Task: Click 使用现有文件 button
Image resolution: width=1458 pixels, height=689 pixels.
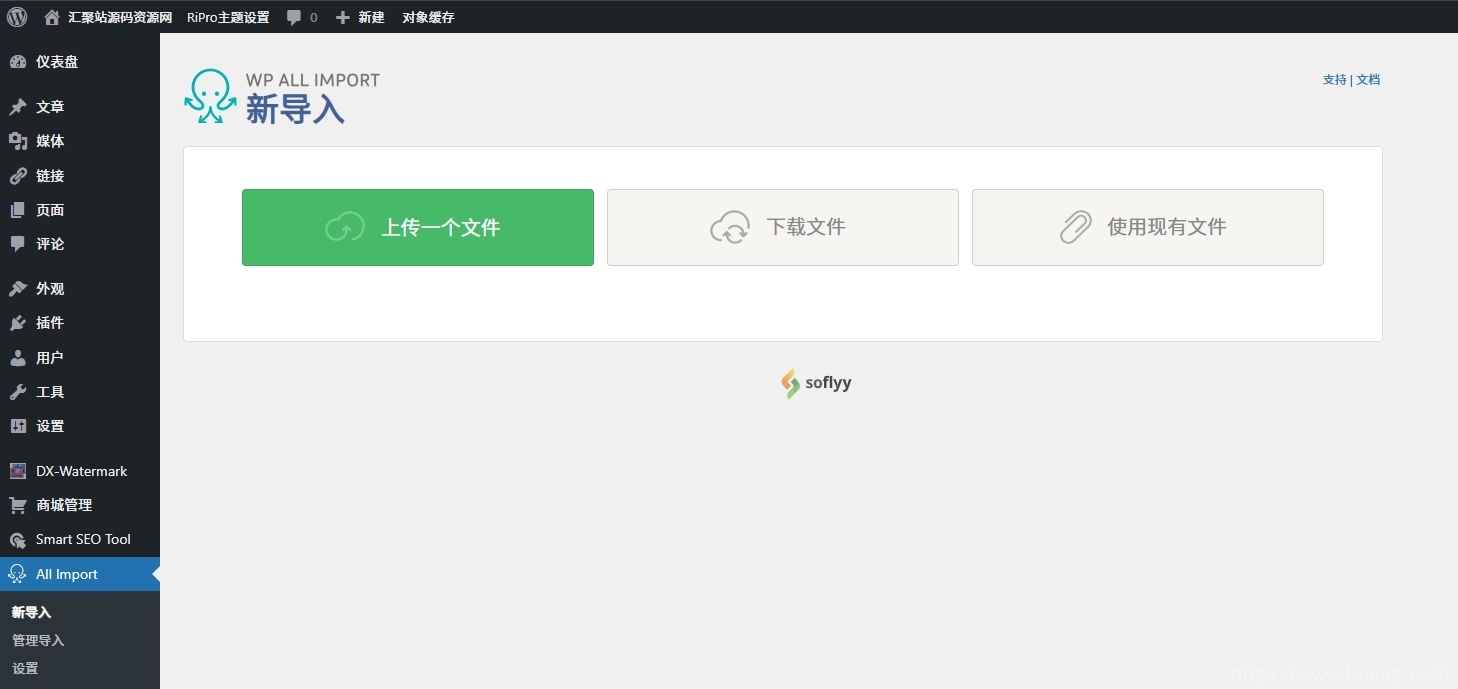Action: pyautogui.click(x=1148, y=228)
